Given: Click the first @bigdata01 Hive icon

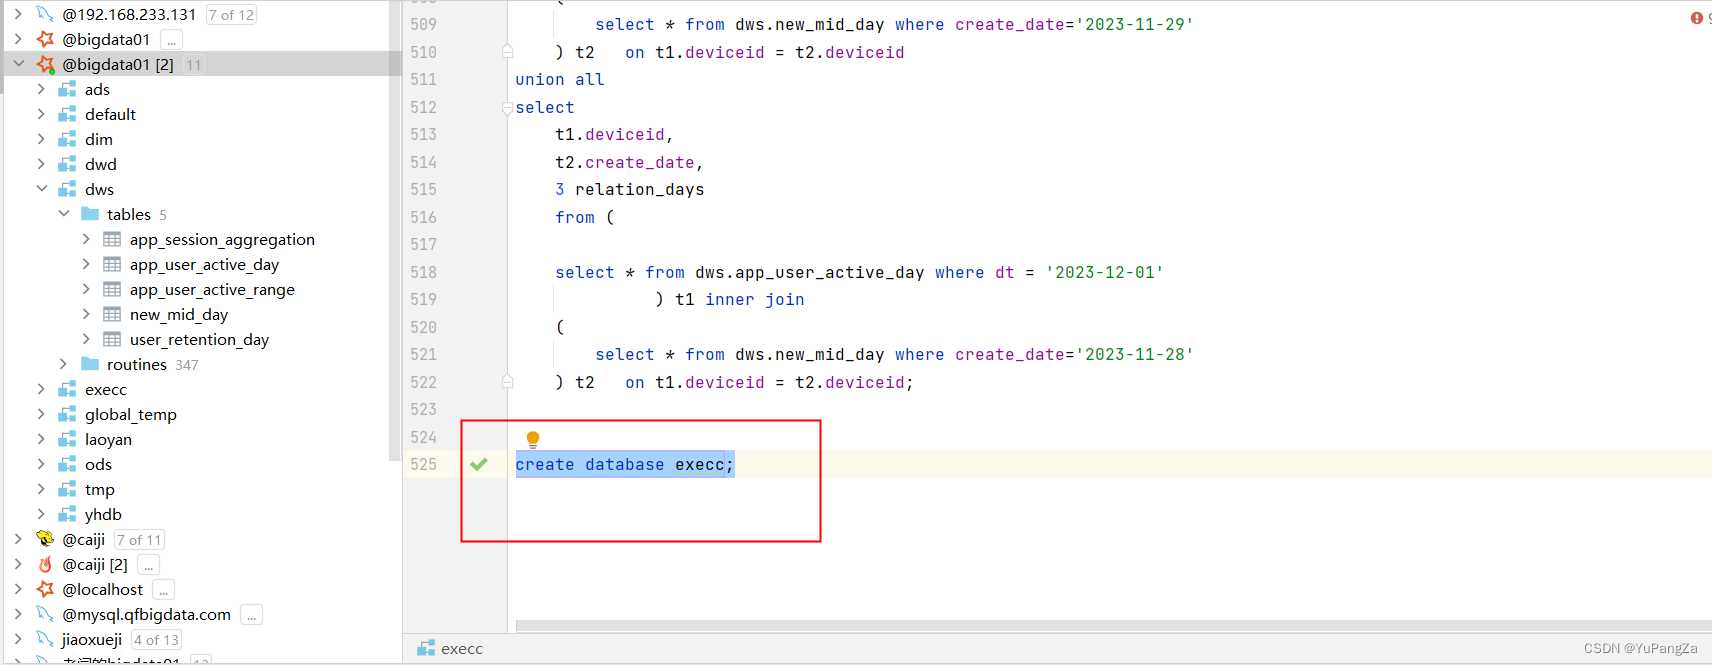Looking at the screenshot, I should tap(45, 39).
